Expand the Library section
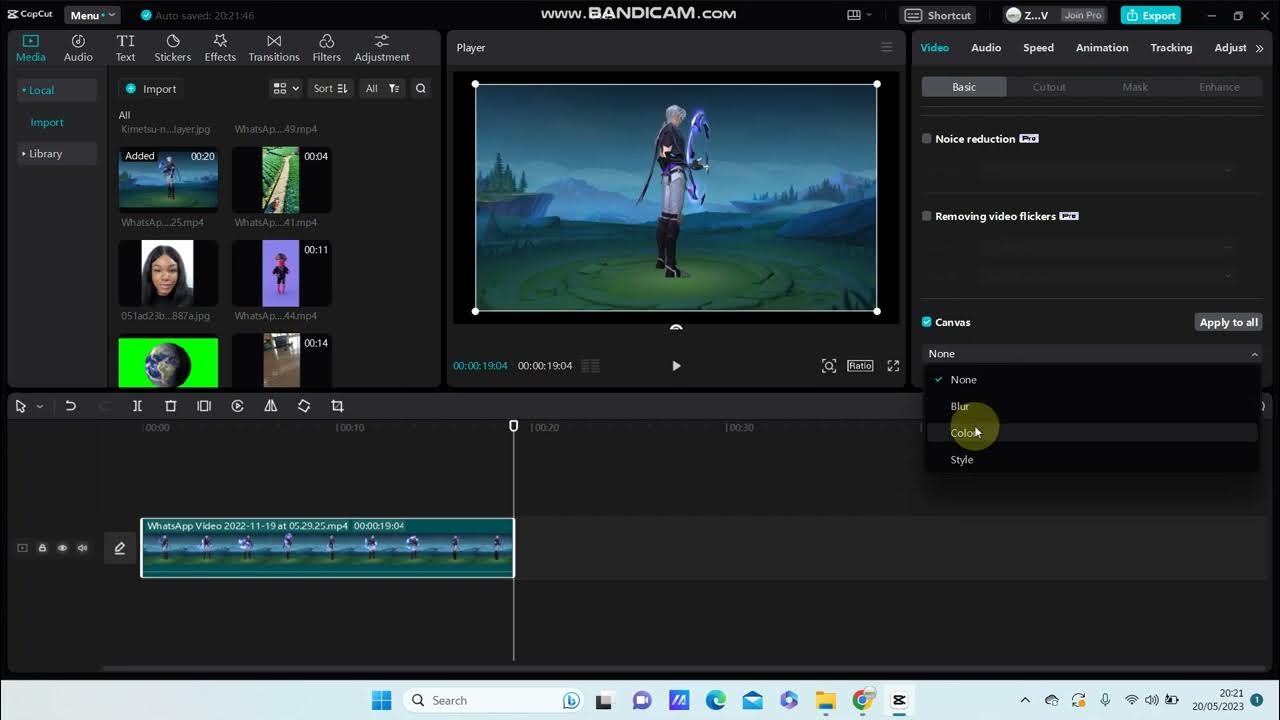The image size is (1280, 720). pyautogui.click(x=57, y=154)
